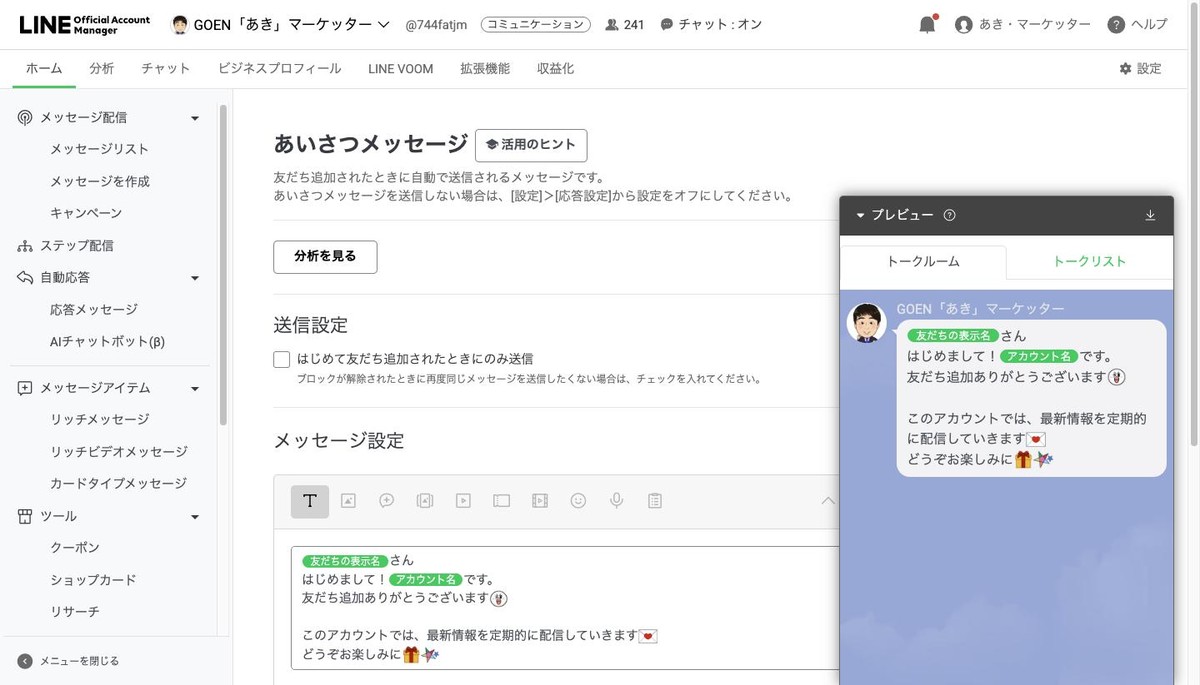Open ショップカード in the sidebar

click(x=93, y=581)
